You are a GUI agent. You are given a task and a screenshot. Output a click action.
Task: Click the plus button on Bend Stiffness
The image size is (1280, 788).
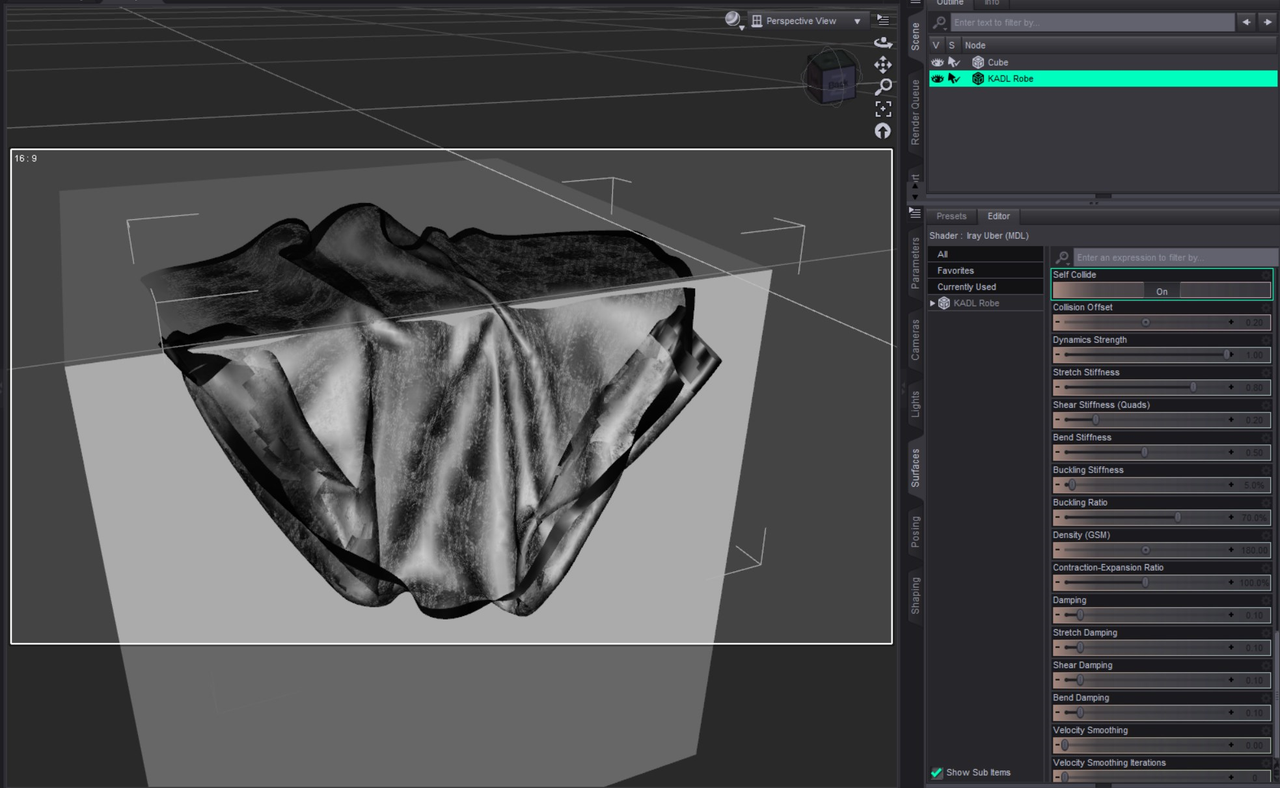pyautogui.click(x=1231, y=452)
